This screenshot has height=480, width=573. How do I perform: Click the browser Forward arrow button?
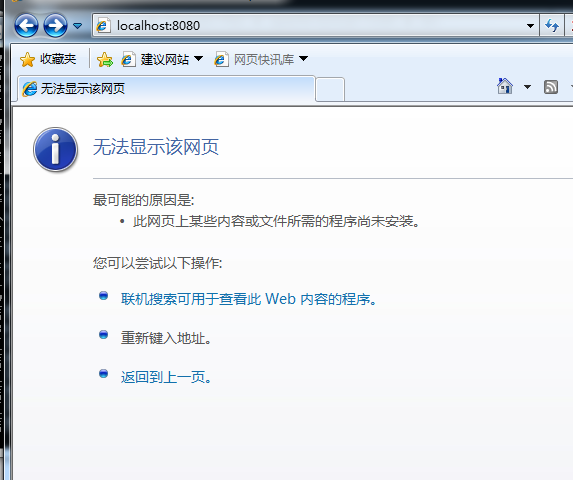[55, 26]
